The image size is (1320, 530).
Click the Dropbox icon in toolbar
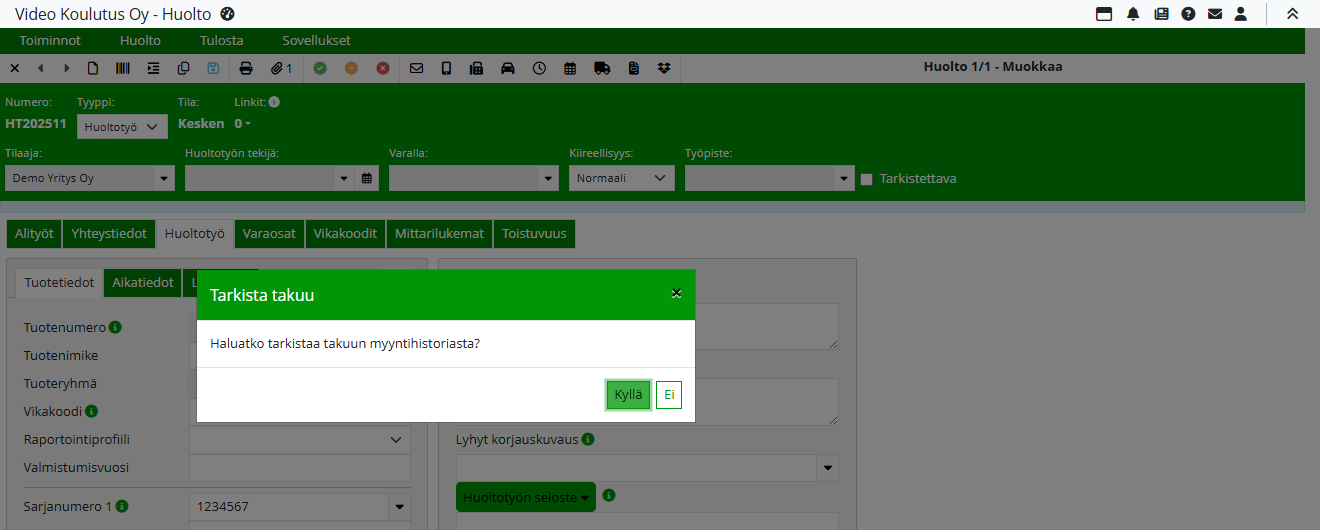(664, 68)
